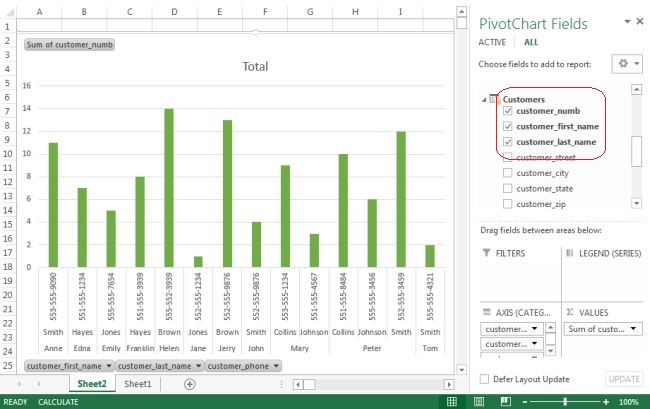Click Sum of customer_numb chart field button
650x409 pixels.
point(69,44)
